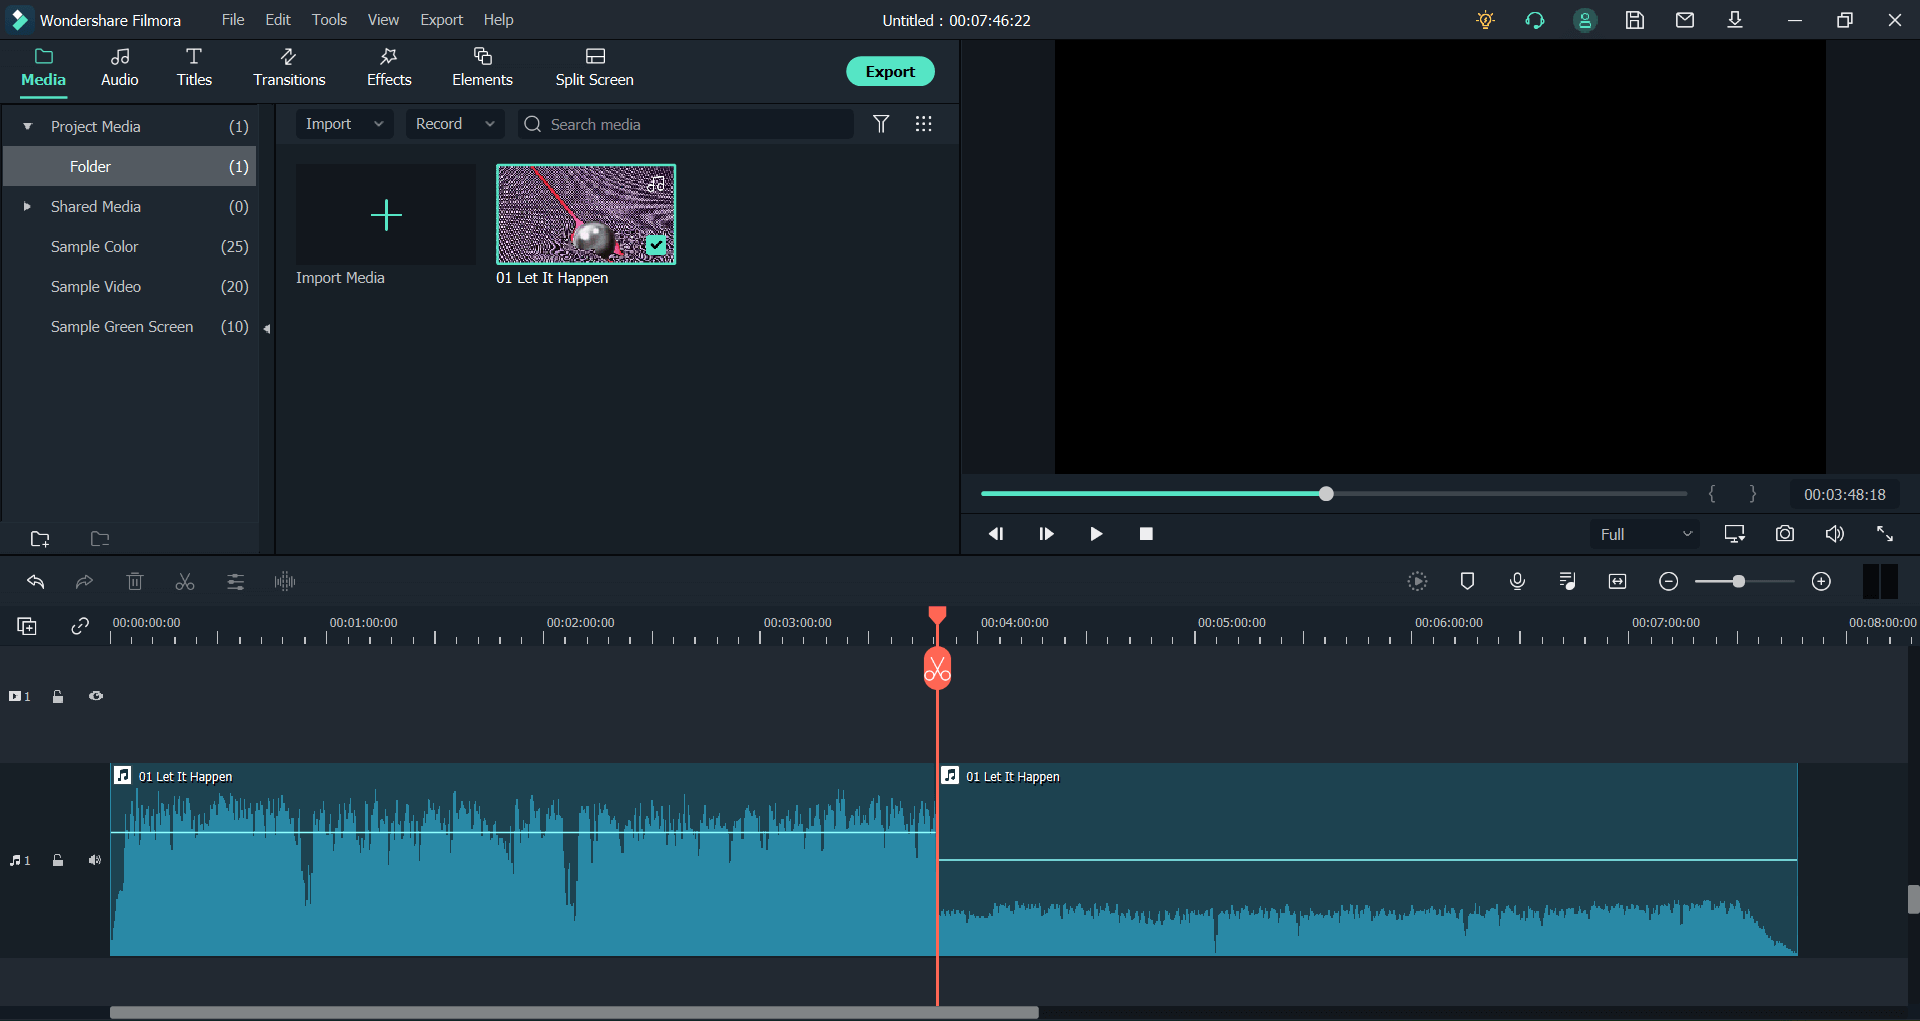Click the add track manager icon

(27, 626)
